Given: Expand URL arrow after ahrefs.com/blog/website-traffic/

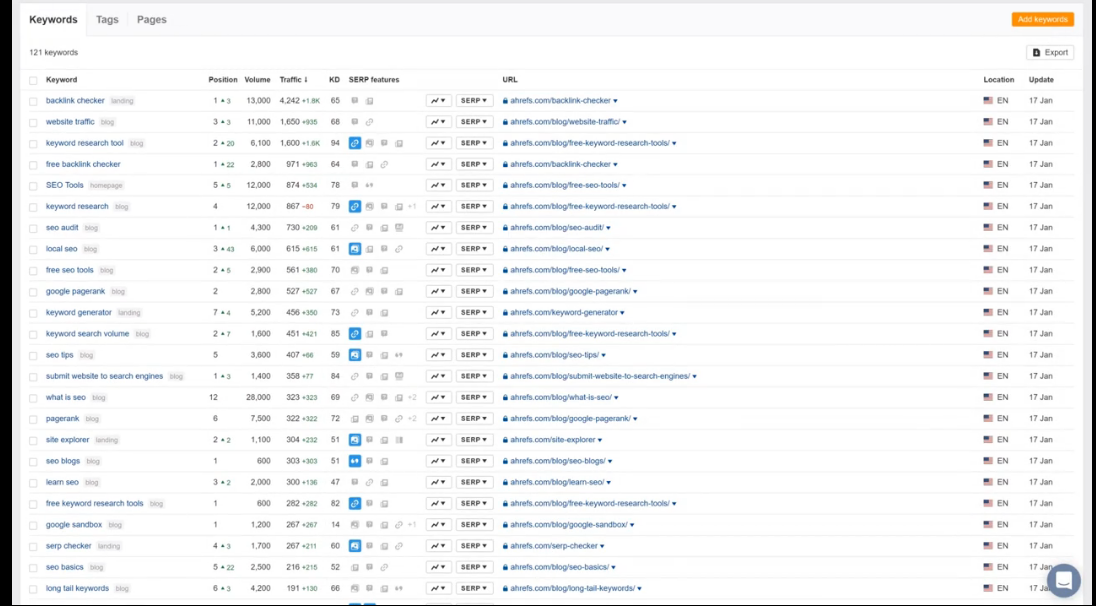Looking at the screenshot, I should [624, 122].
